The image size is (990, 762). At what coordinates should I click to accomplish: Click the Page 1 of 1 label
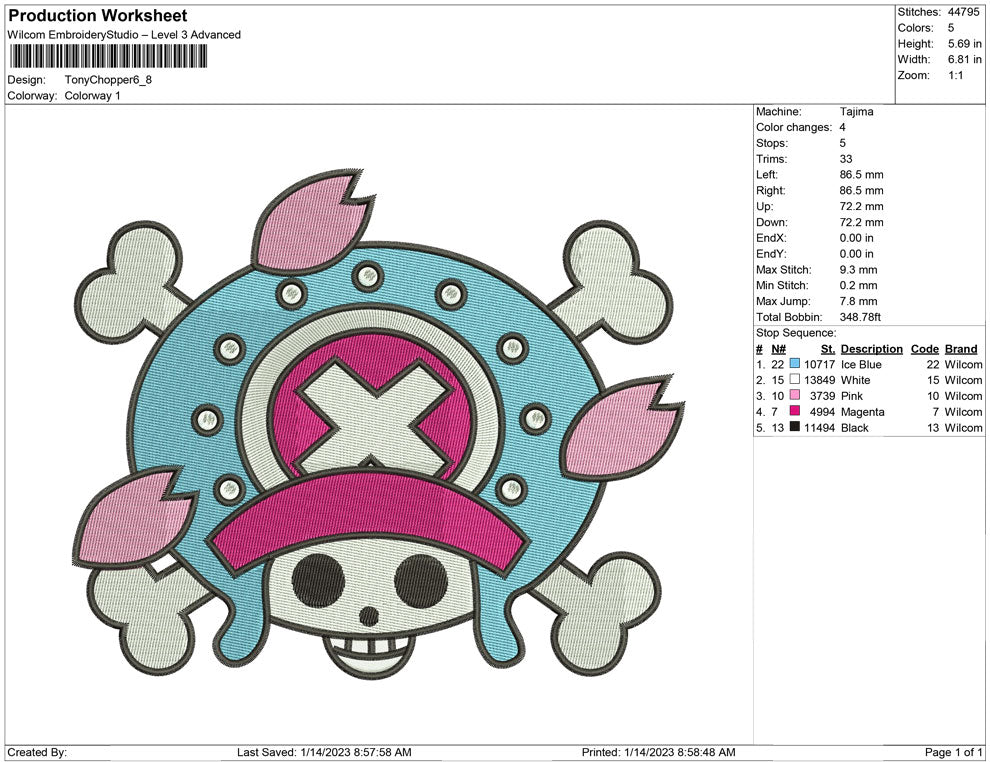tap(953, 750)
